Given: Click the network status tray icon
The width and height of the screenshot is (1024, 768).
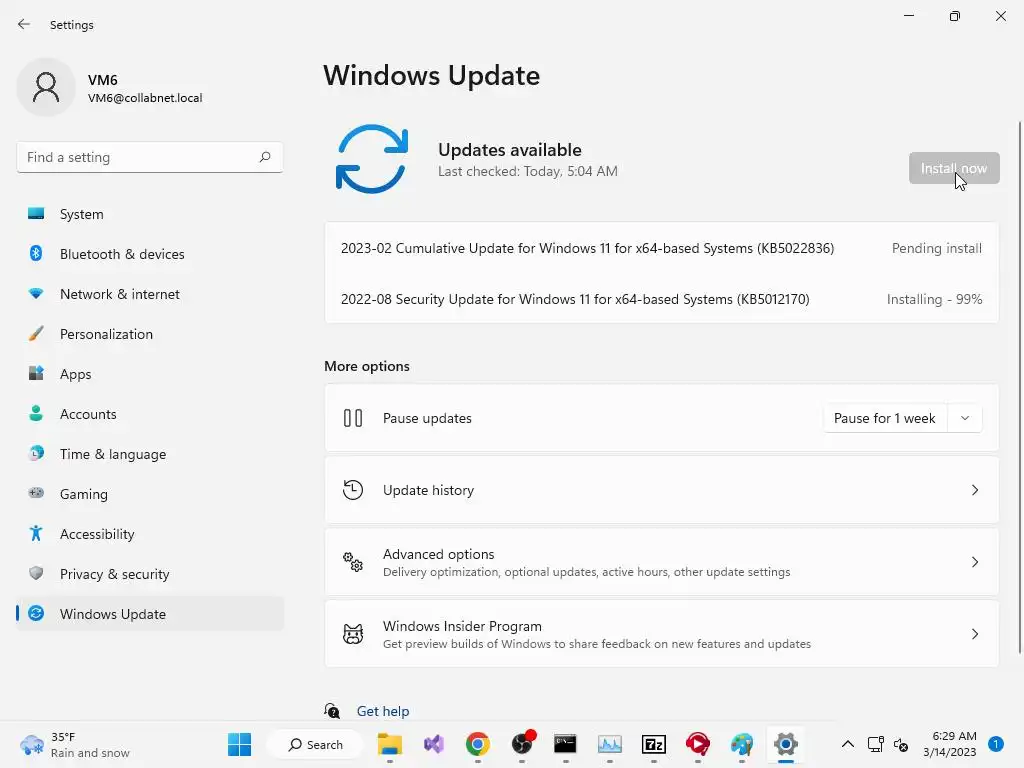Looking at the screenshot, I should click(x=875, y=744).
